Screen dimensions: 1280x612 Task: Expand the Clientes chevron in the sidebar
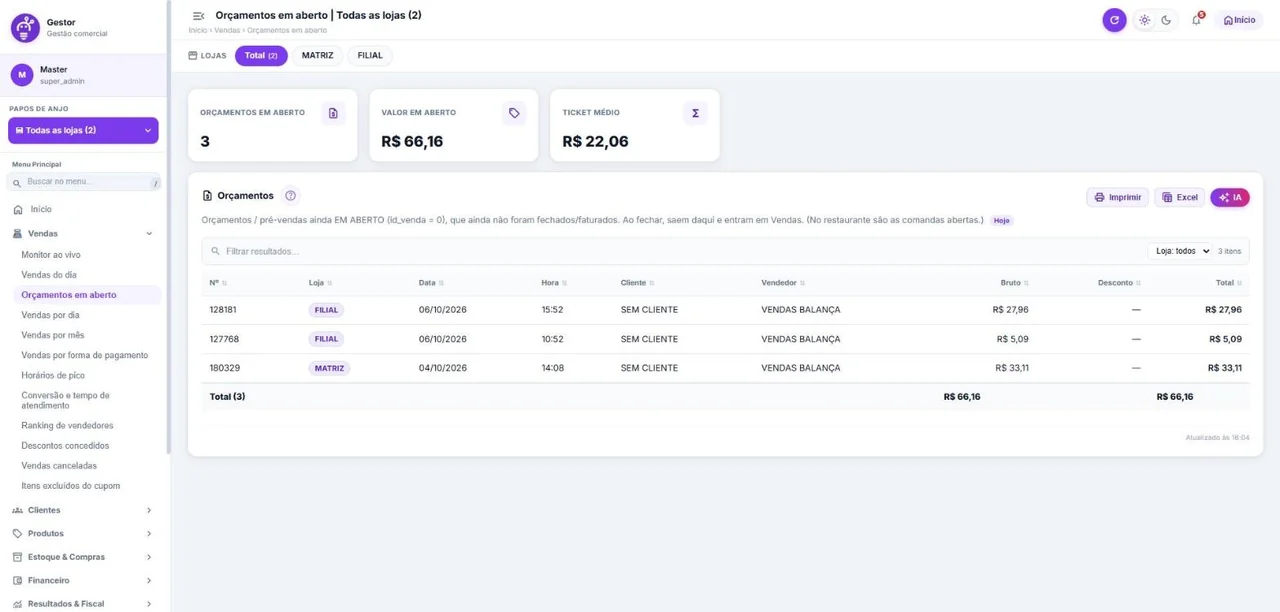pos(149,510)
